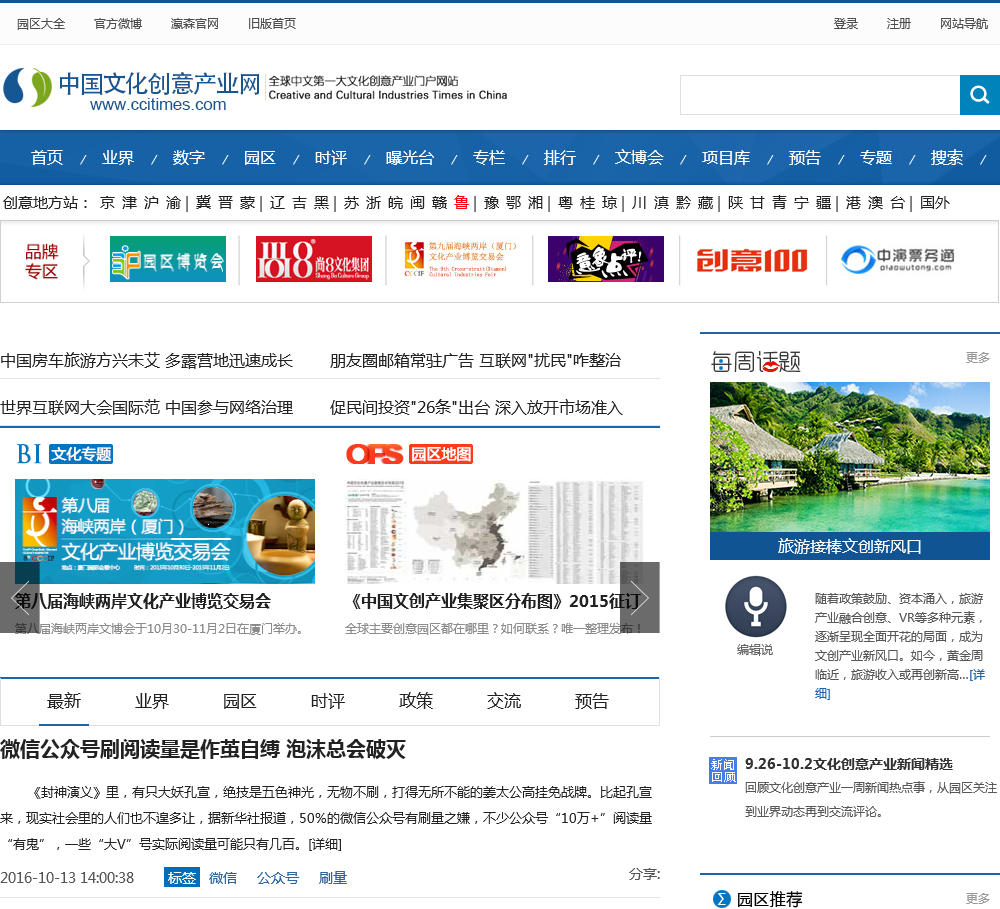The height and width of the screenshot is (909, 1000).
Task: Open article 微信公众号刷阅读量是作茧自缚
Action: click(203, 750)
